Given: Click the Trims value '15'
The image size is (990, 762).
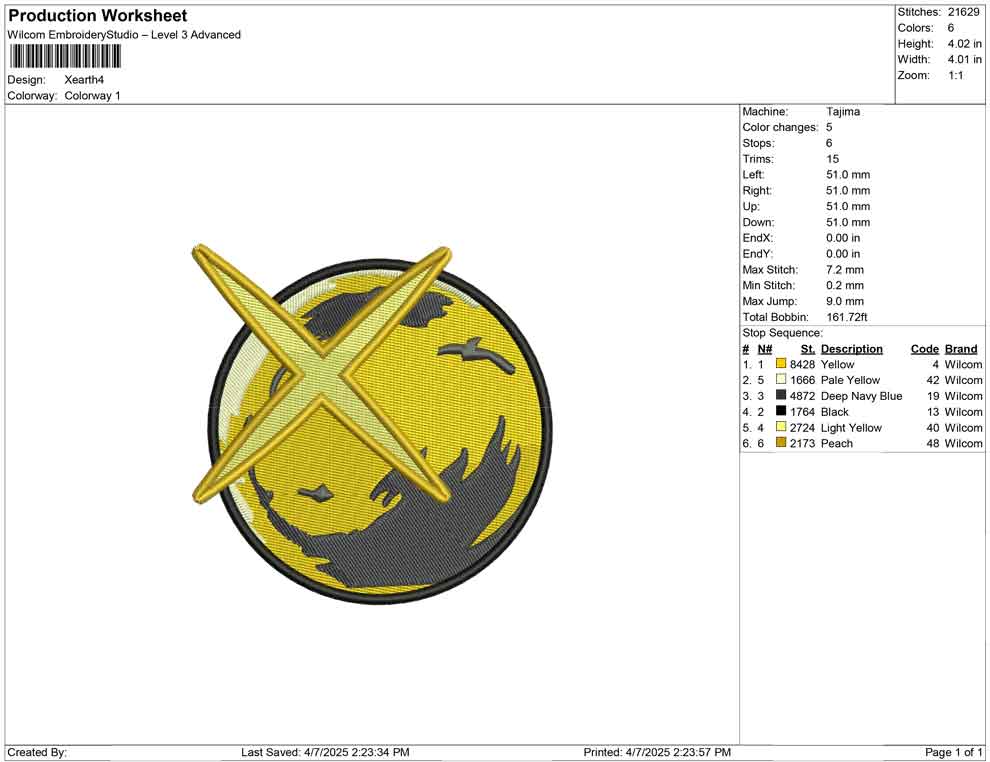Looking at the screenshot, I should point(832,159).
